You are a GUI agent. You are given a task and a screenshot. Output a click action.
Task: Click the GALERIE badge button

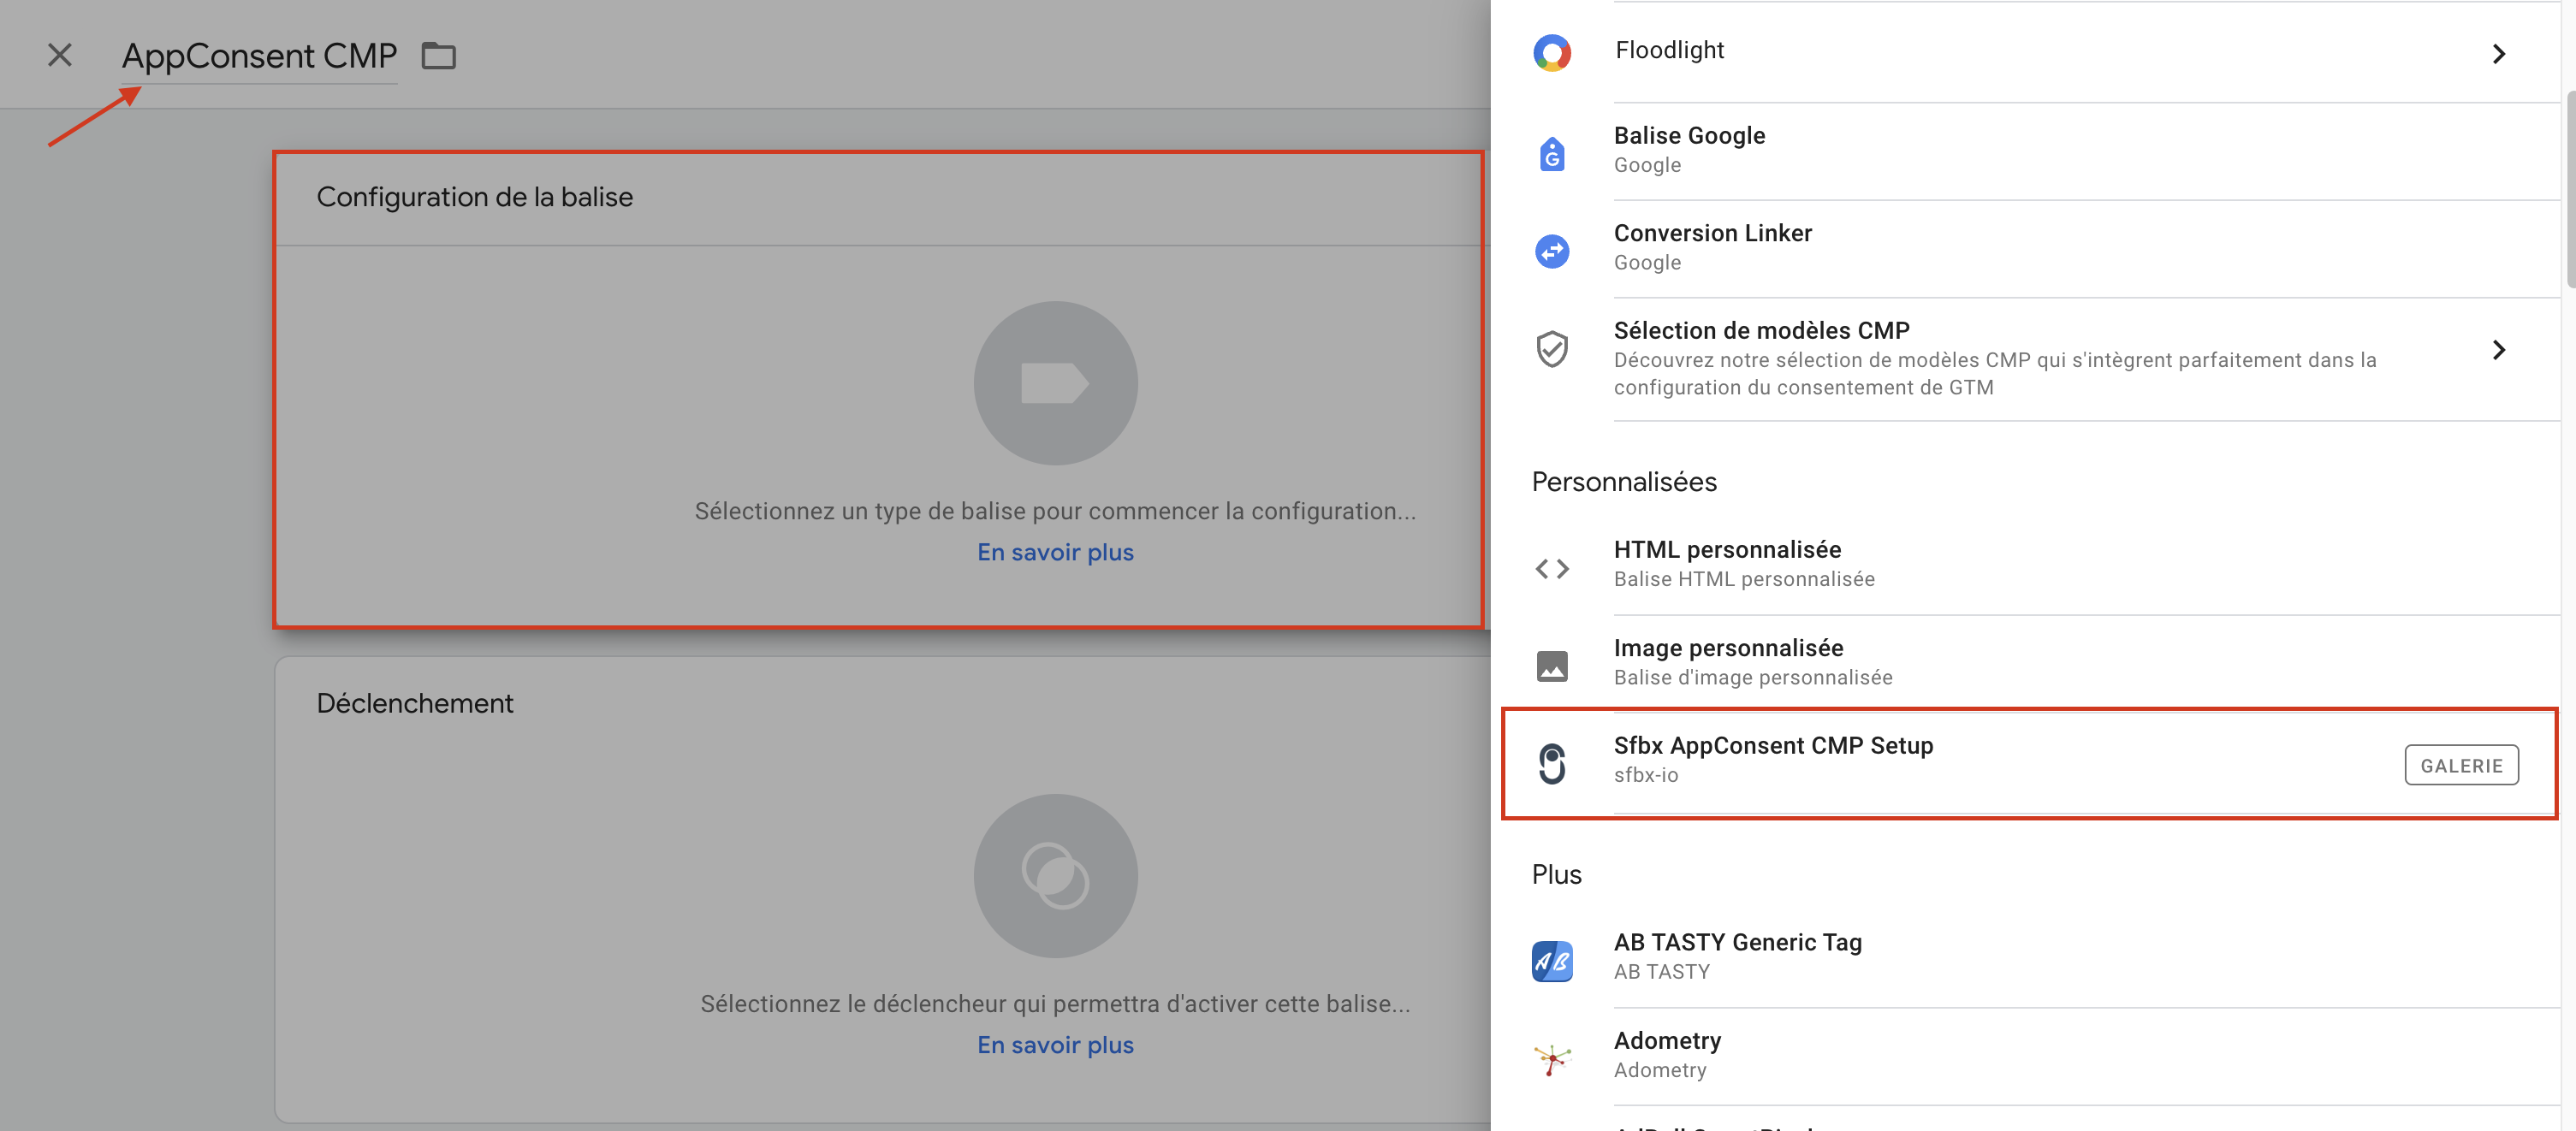[2461, 765]
